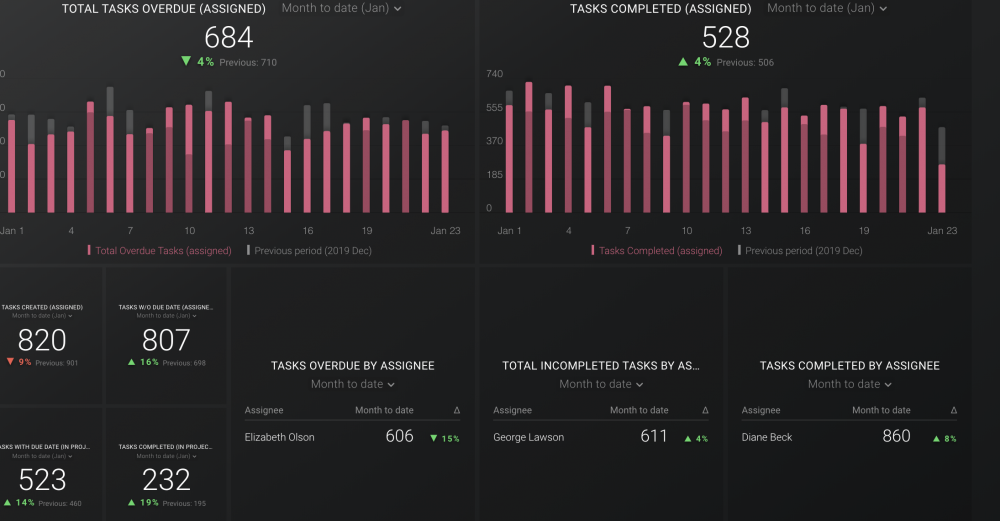This screenshot has width=1000, height=521.
Task: Click green down arrow under 684 overdue total
Action: coord(185,62)
